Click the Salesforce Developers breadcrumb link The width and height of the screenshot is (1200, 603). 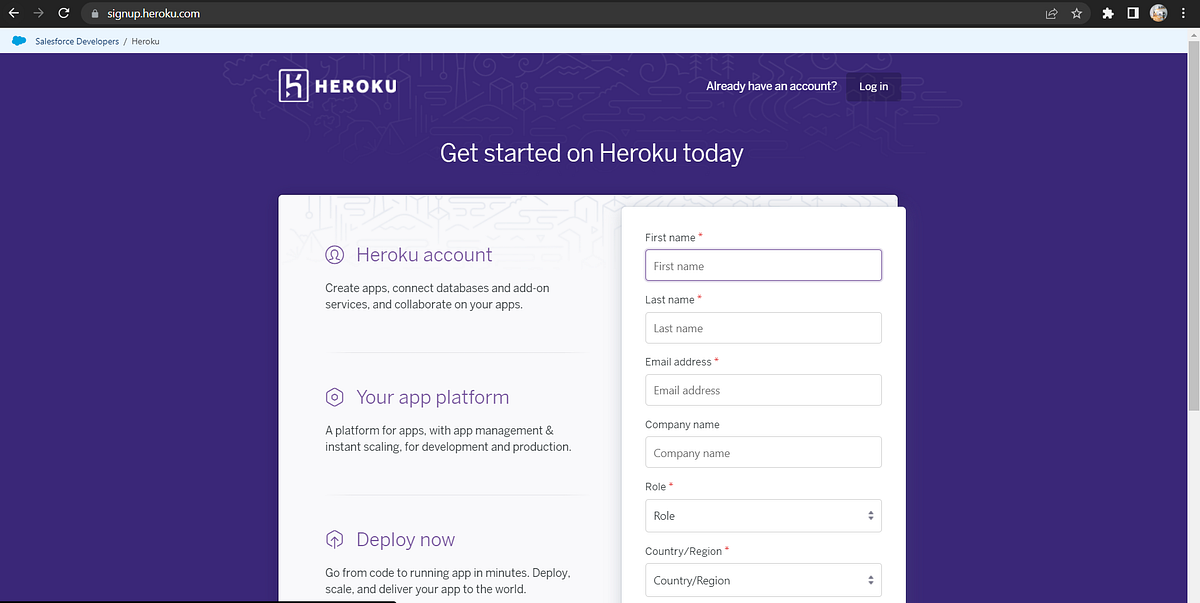(75, 41)
